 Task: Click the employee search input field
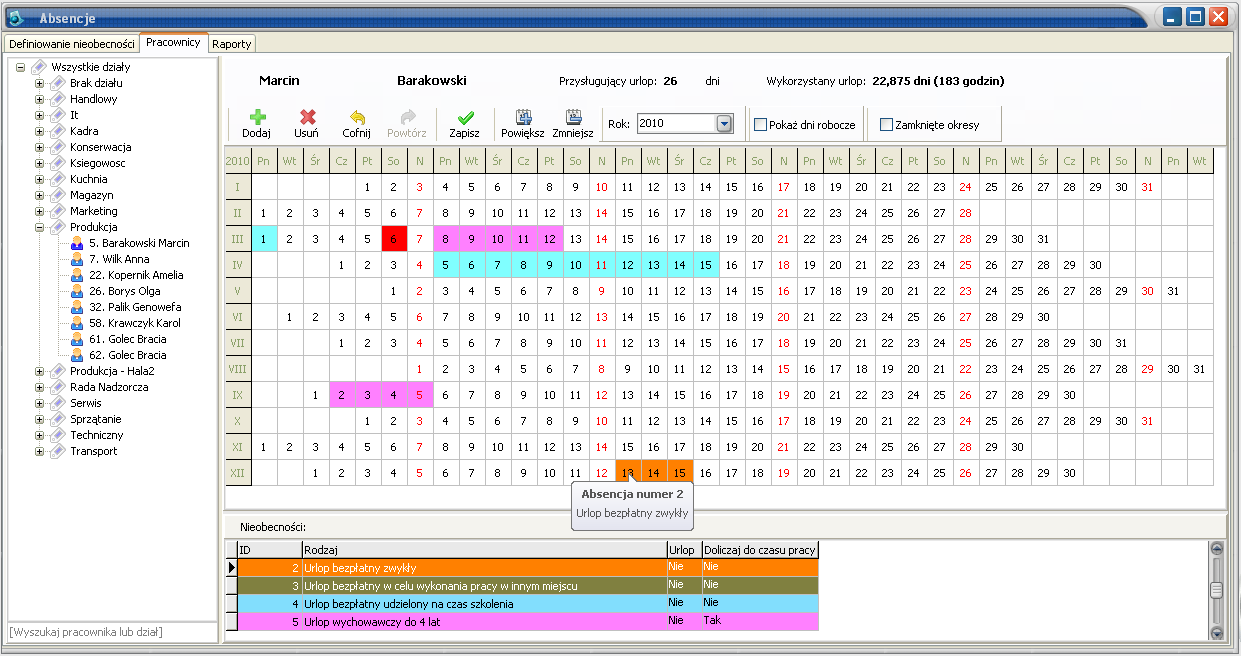pyautogui.click(x=111, y=632)
